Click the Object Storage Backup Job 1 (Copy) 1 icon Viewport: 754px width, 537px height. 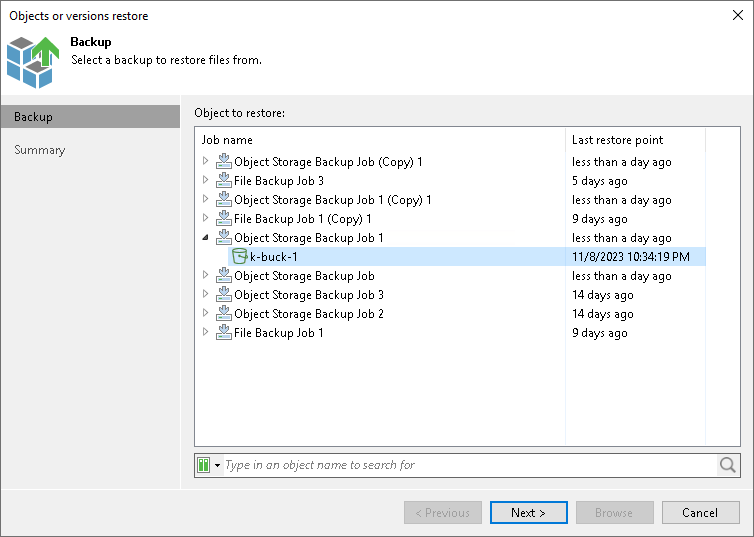224,200
